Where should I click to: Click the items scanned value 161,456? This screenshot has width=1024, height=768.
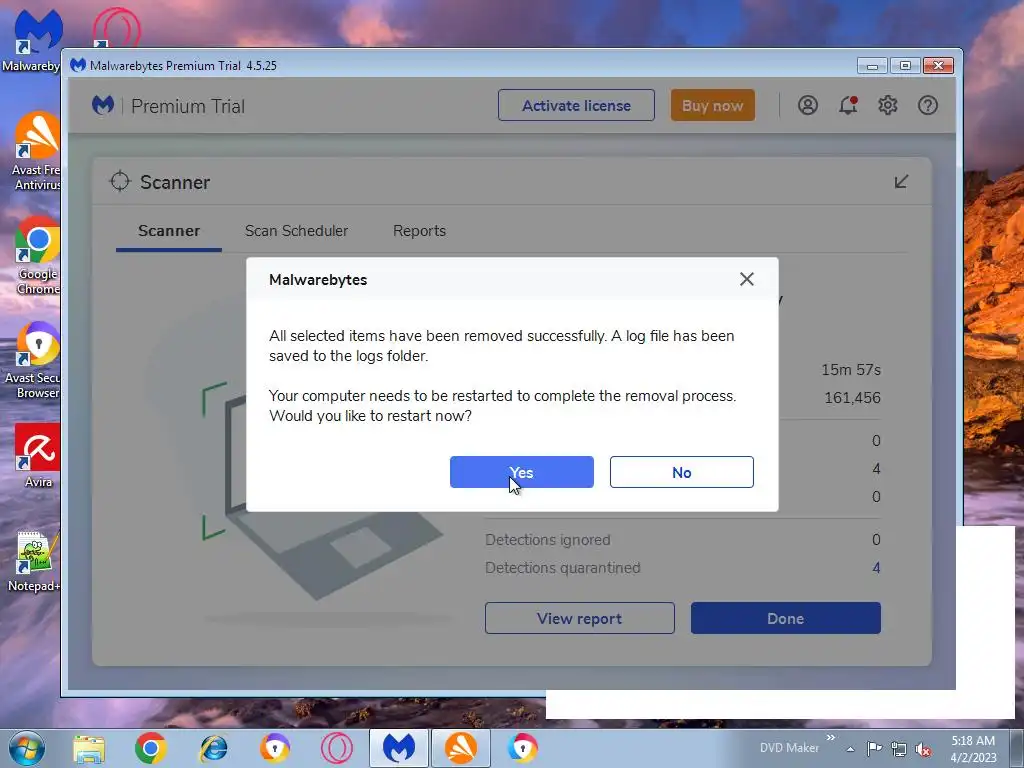tap(852, 398)
